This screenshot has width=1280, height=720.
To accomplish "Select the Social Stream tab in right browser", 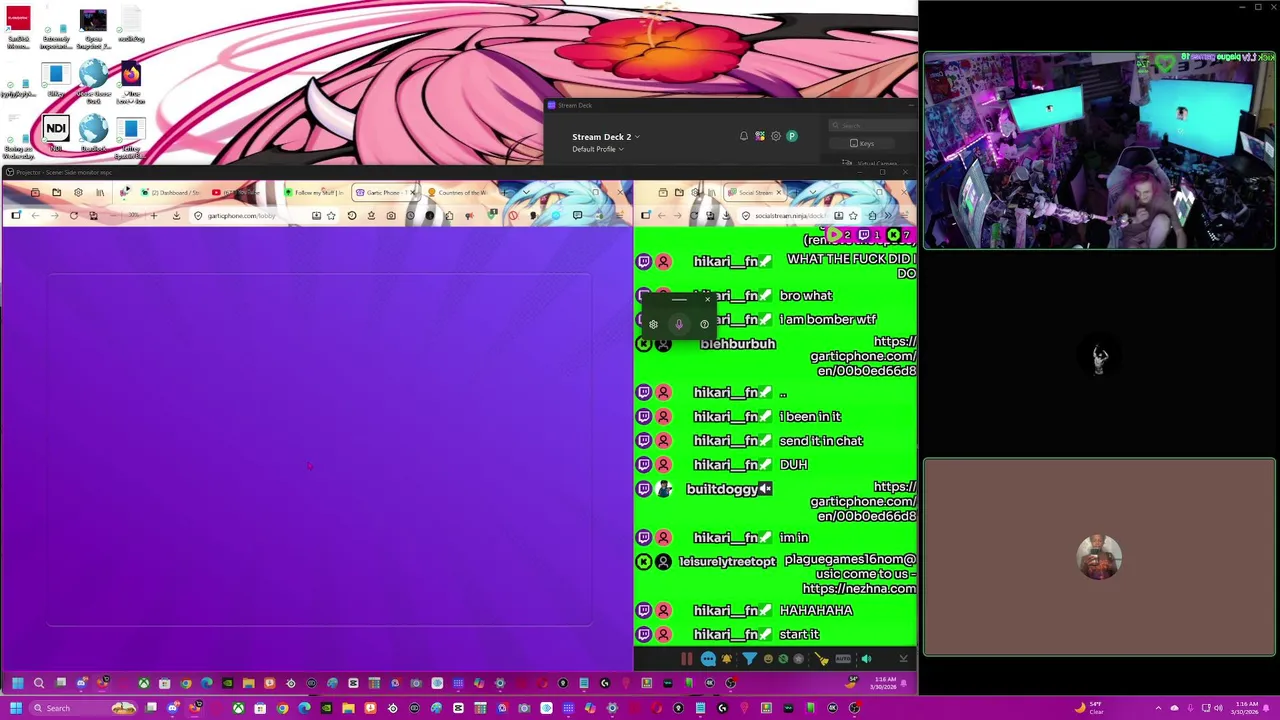I will (x=755, y=192).
